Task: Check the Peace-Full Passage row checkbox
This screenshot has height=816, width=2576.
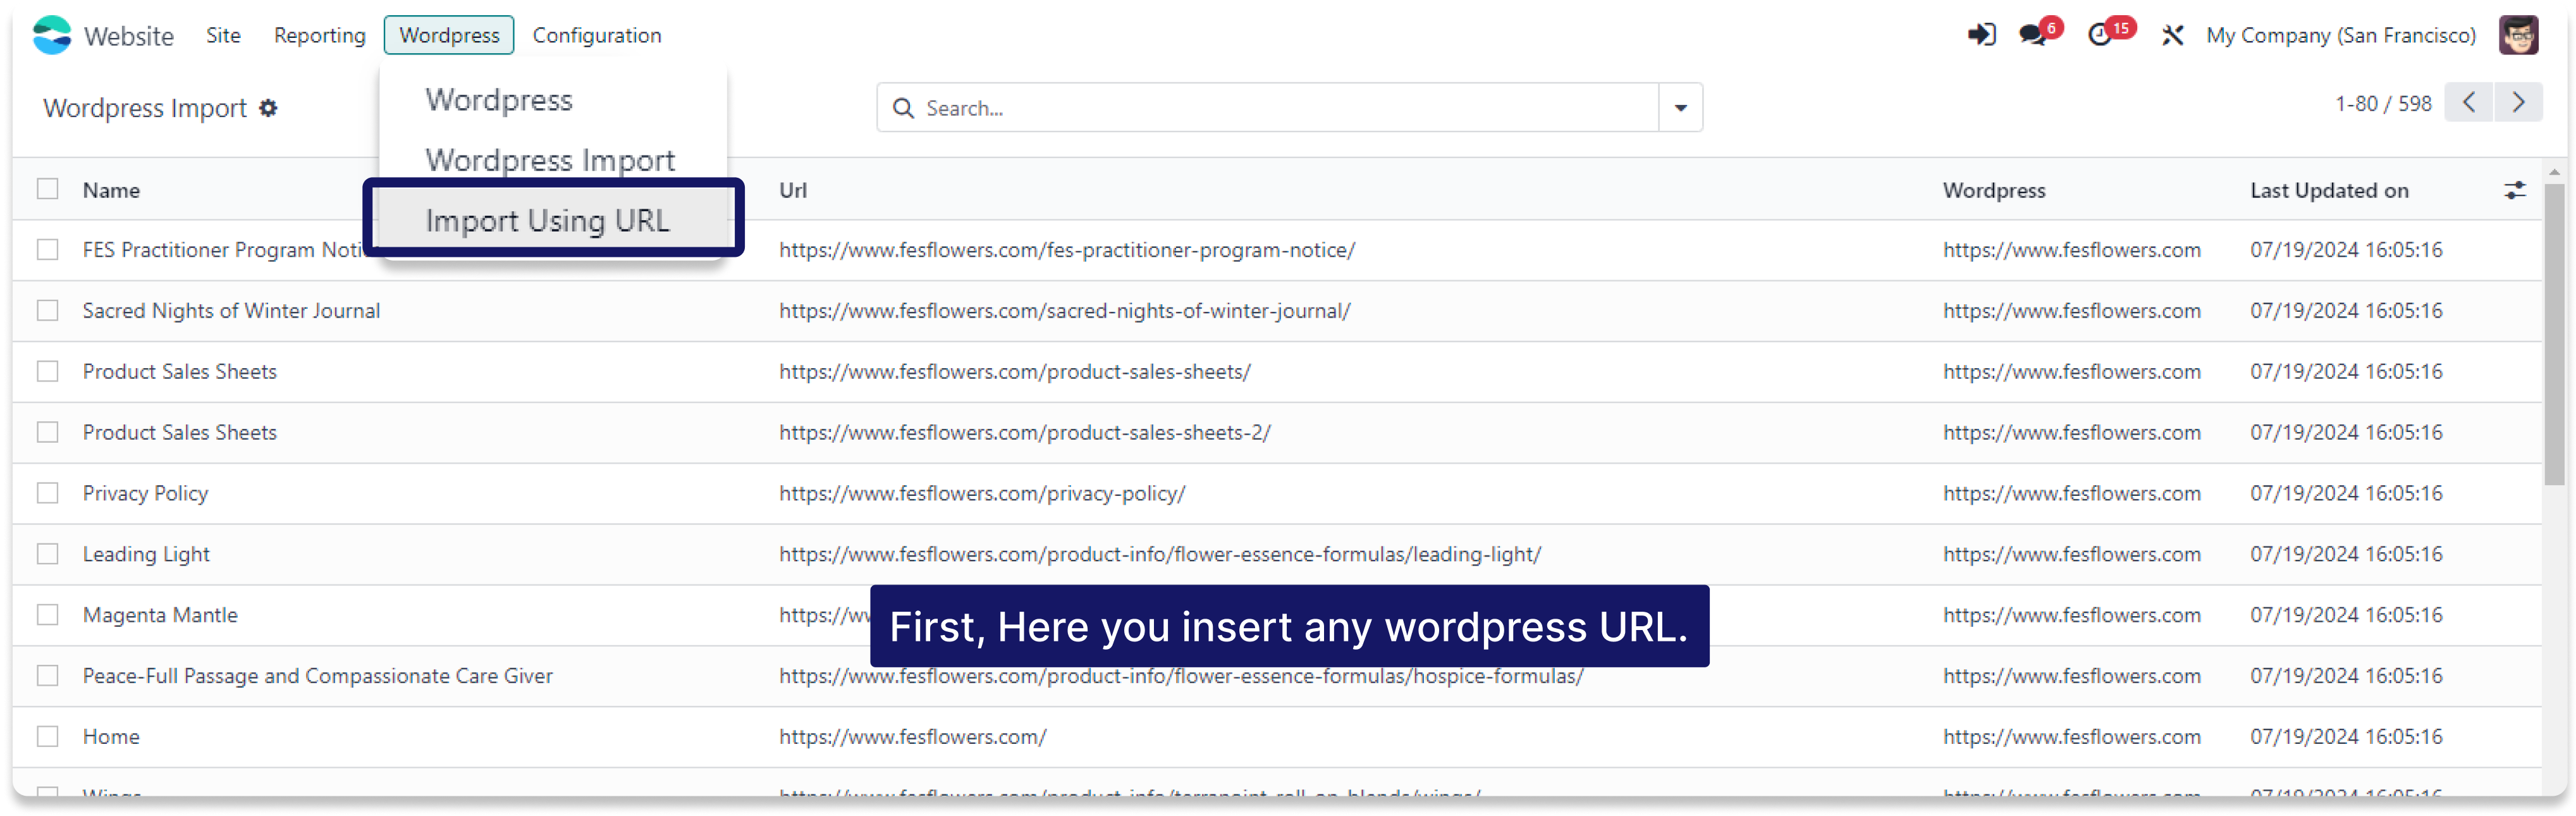Action: [48, 677]
